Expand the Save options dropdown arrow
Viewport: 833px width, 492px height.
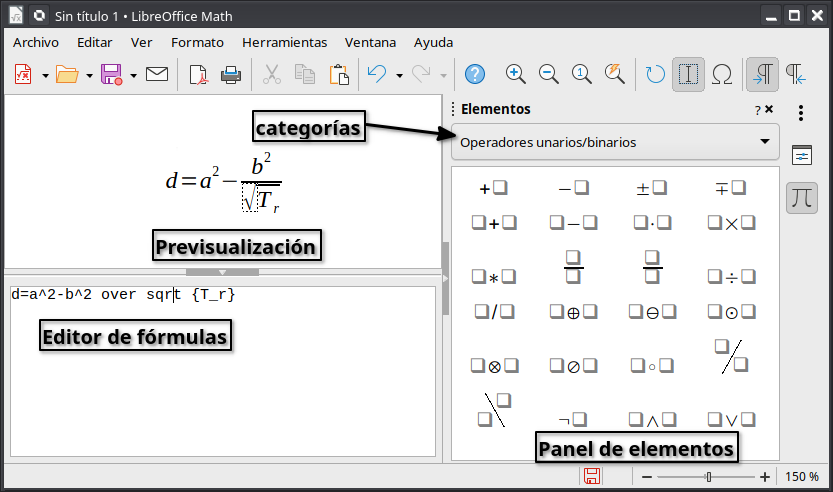[133, 75]
